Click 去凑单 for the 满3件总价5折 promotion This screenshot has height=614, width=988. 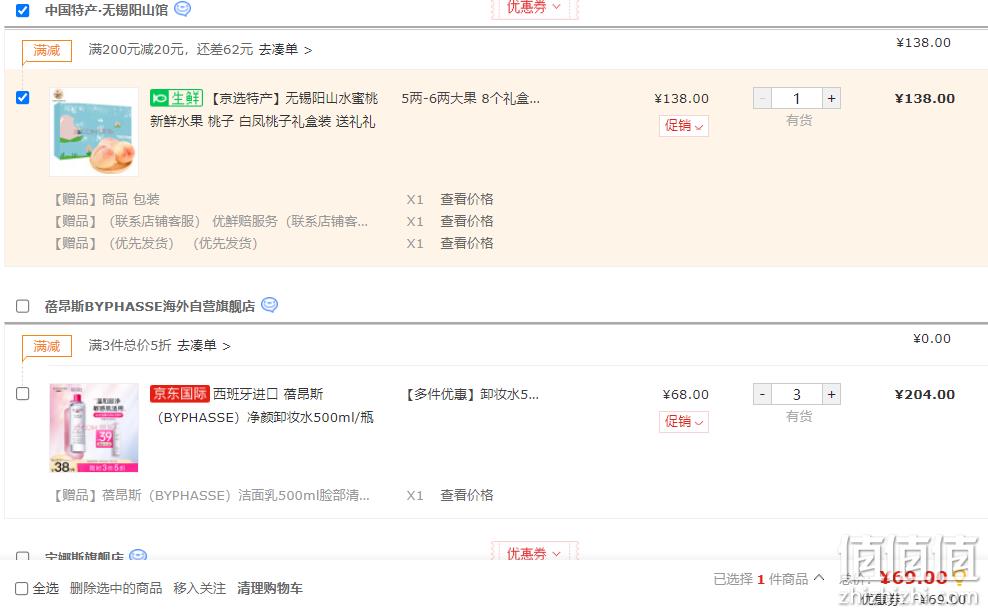[204, 345]
